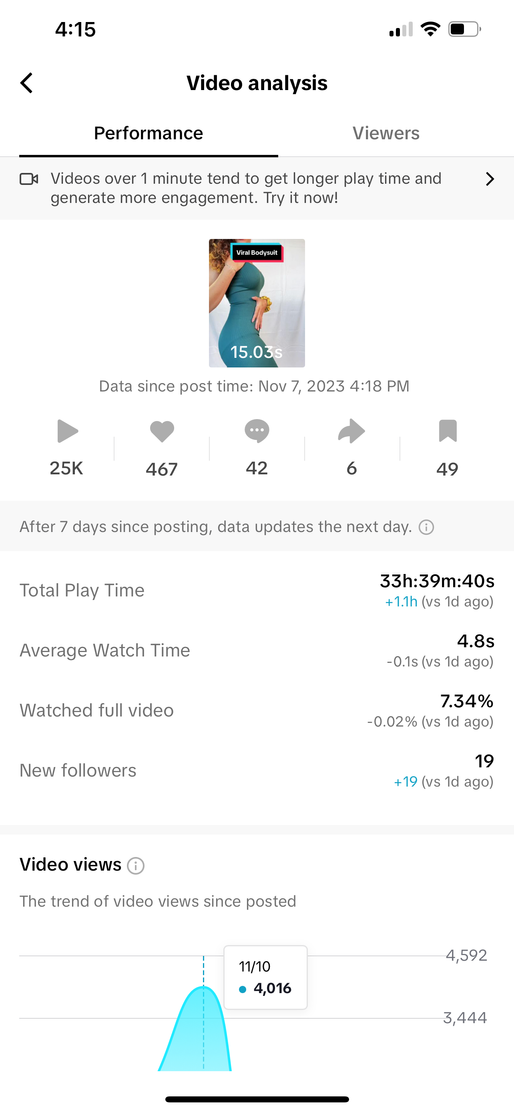Click the heart likes icon

162,431
